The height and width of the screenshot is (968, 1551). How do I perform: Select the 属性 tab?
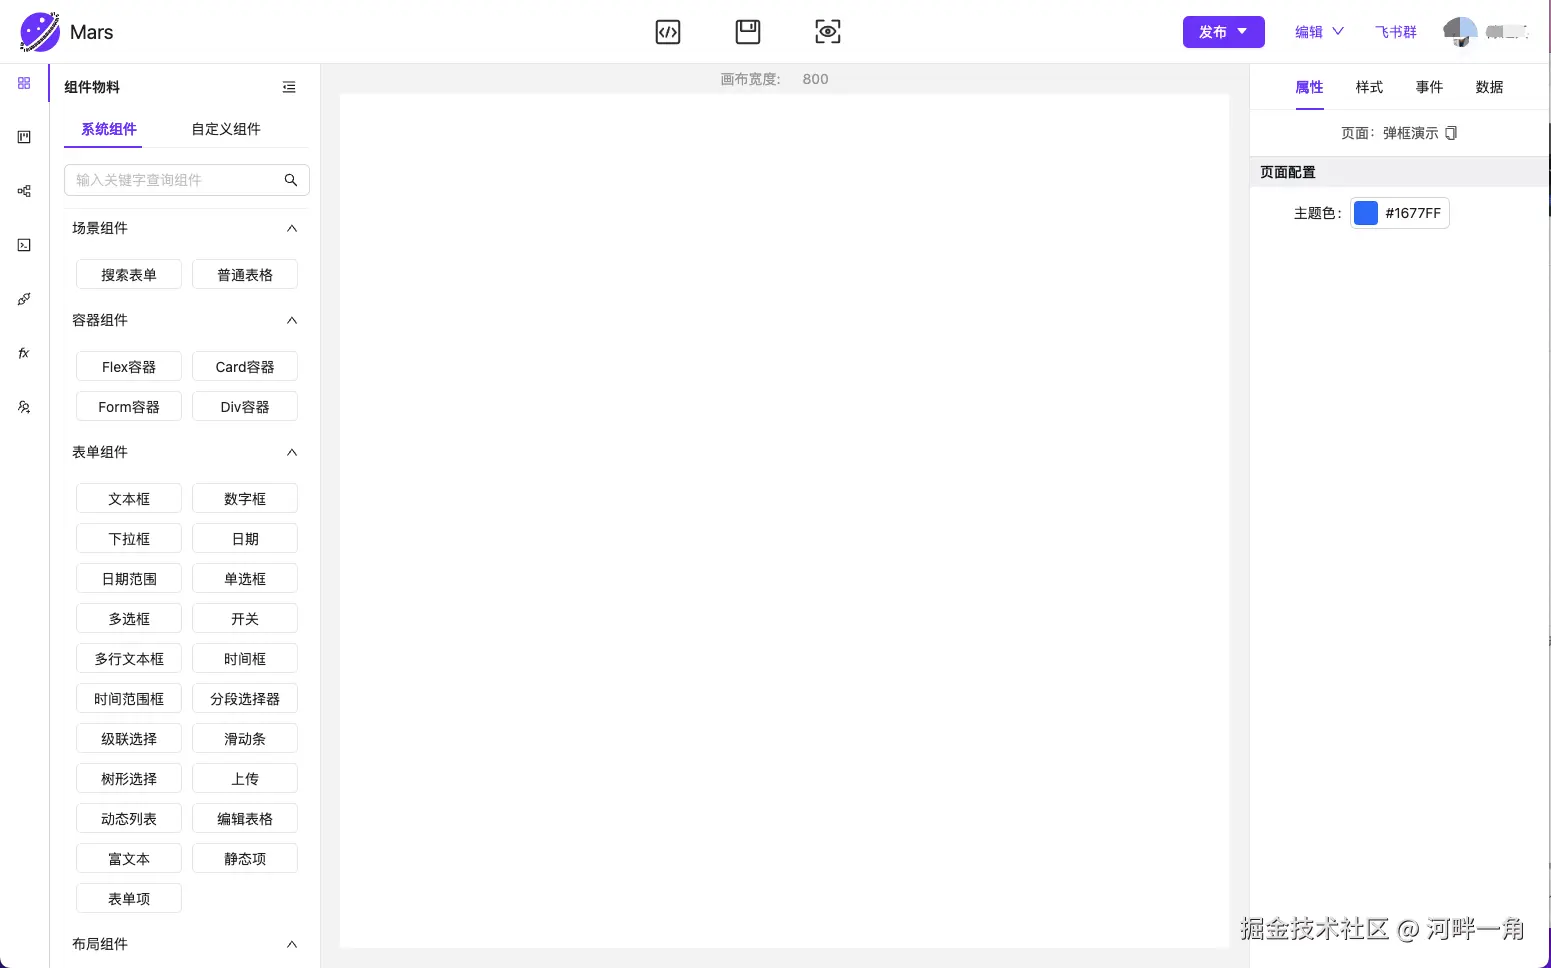pyautogui.click(x=1309, y=87)
